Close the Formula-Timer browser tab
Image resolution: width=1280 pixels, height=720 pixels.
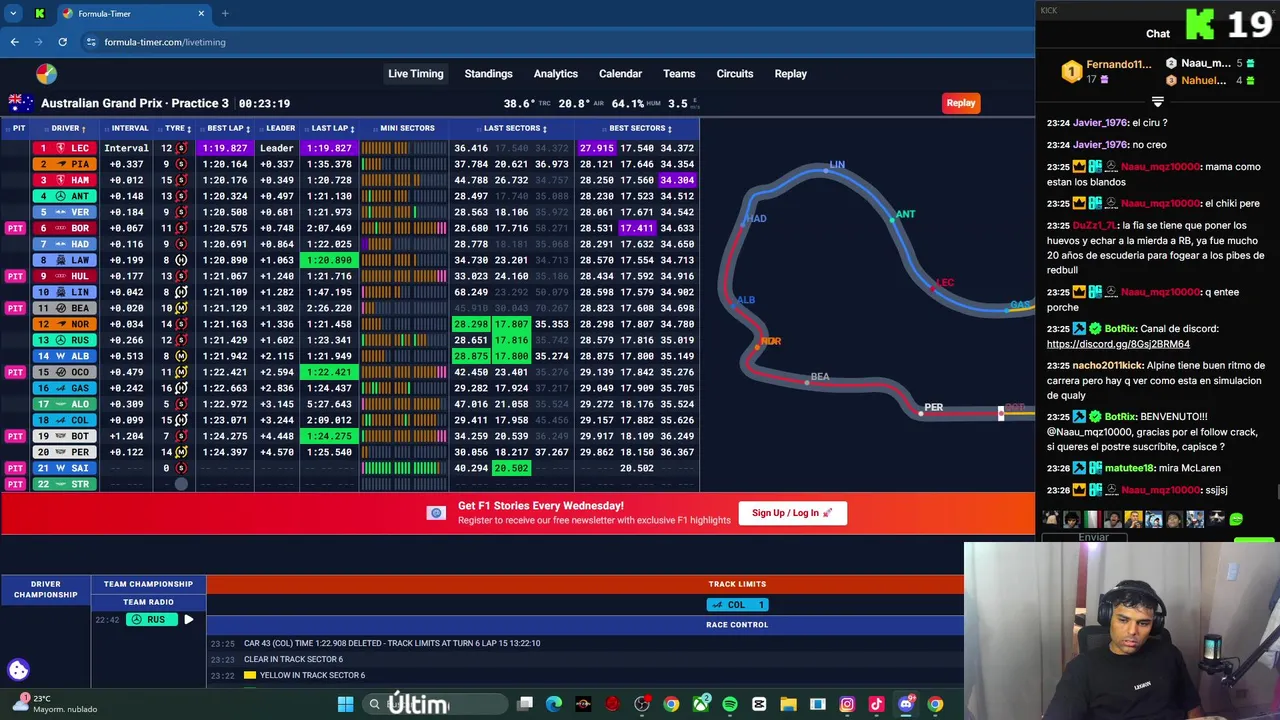click(201, 14)
